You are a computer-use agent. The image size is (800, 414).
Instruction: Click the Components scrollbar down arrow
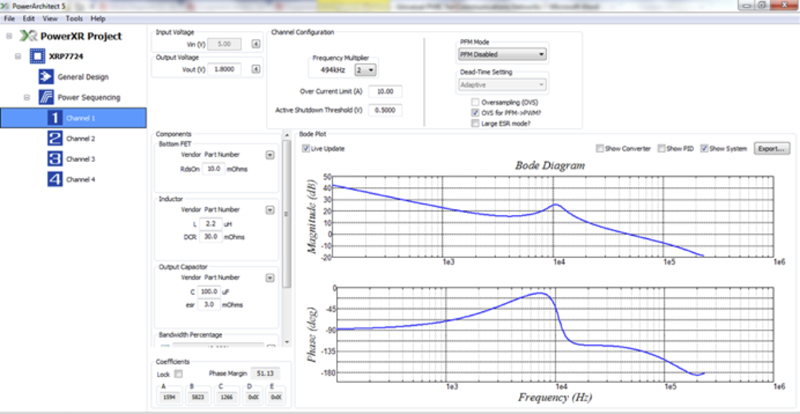click(x=287, y=342)
